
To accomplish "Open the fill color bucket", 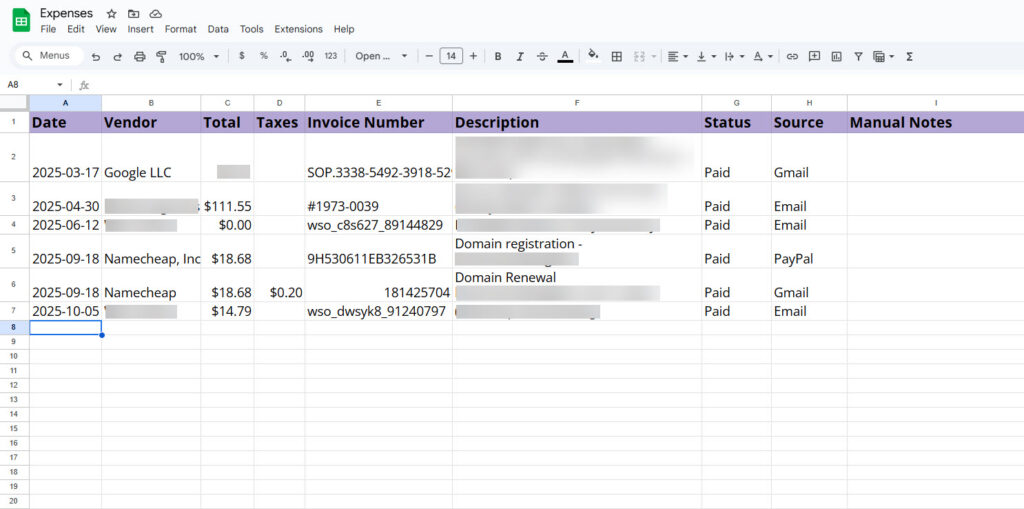I will (x=593, y=56).
